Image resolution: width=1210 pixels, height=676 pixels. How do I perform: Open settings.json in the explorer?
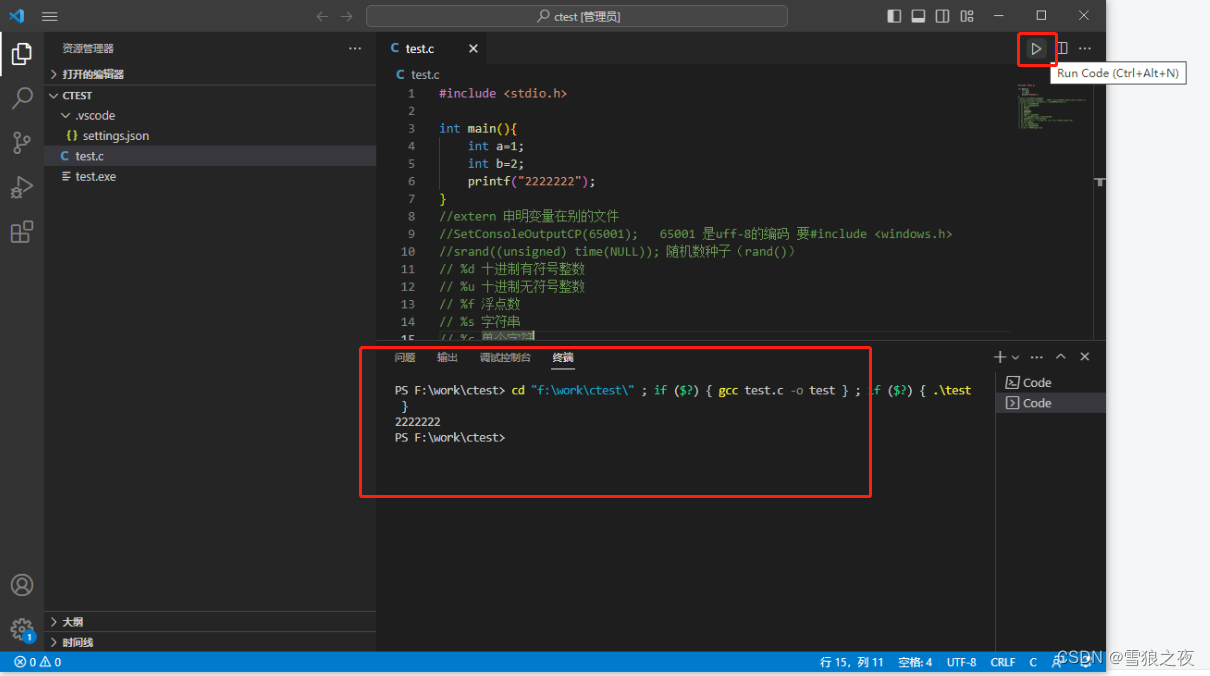(210, 135)
